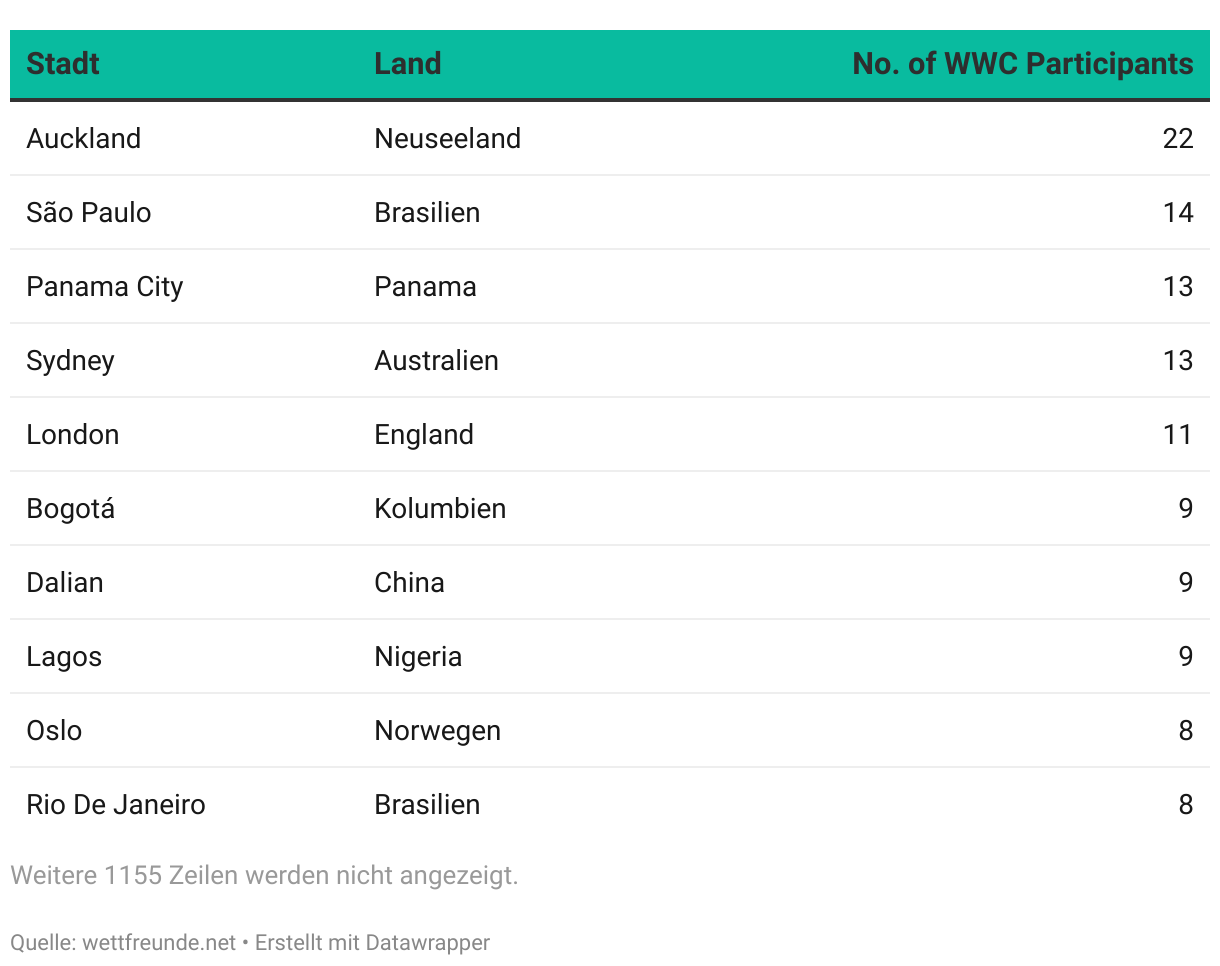Click the Stadt column header
The image size is (1220, 966).
62,64
